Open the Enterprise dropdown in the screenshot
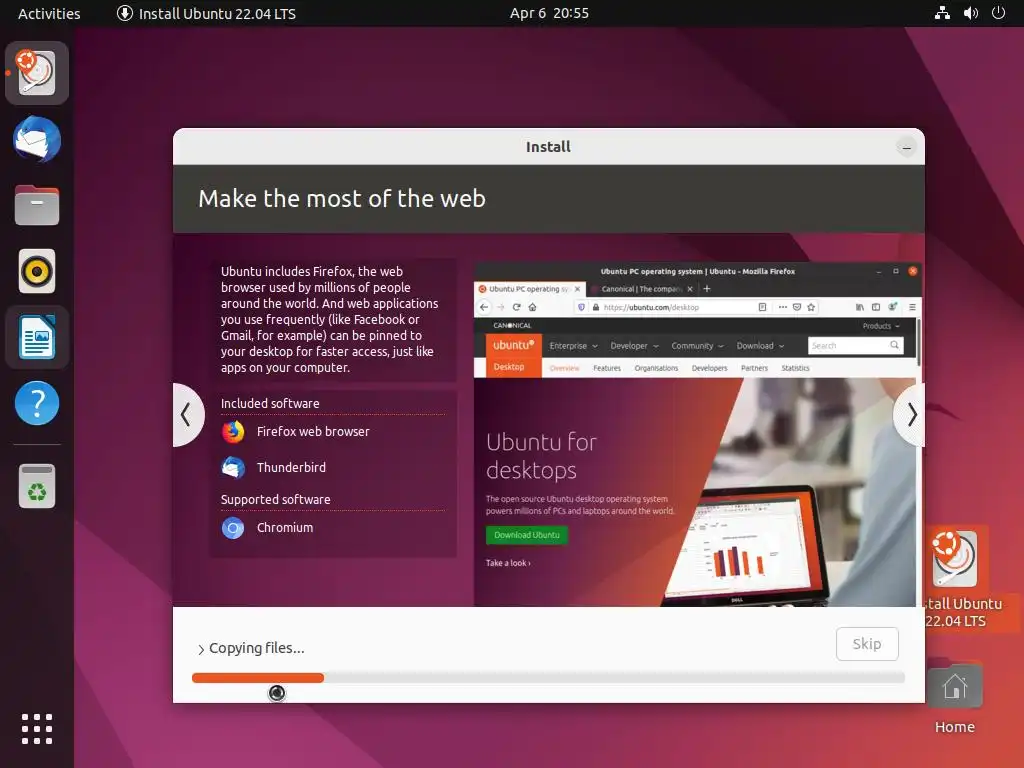Viewport: 1024px width, 768px height. point(573,345)
